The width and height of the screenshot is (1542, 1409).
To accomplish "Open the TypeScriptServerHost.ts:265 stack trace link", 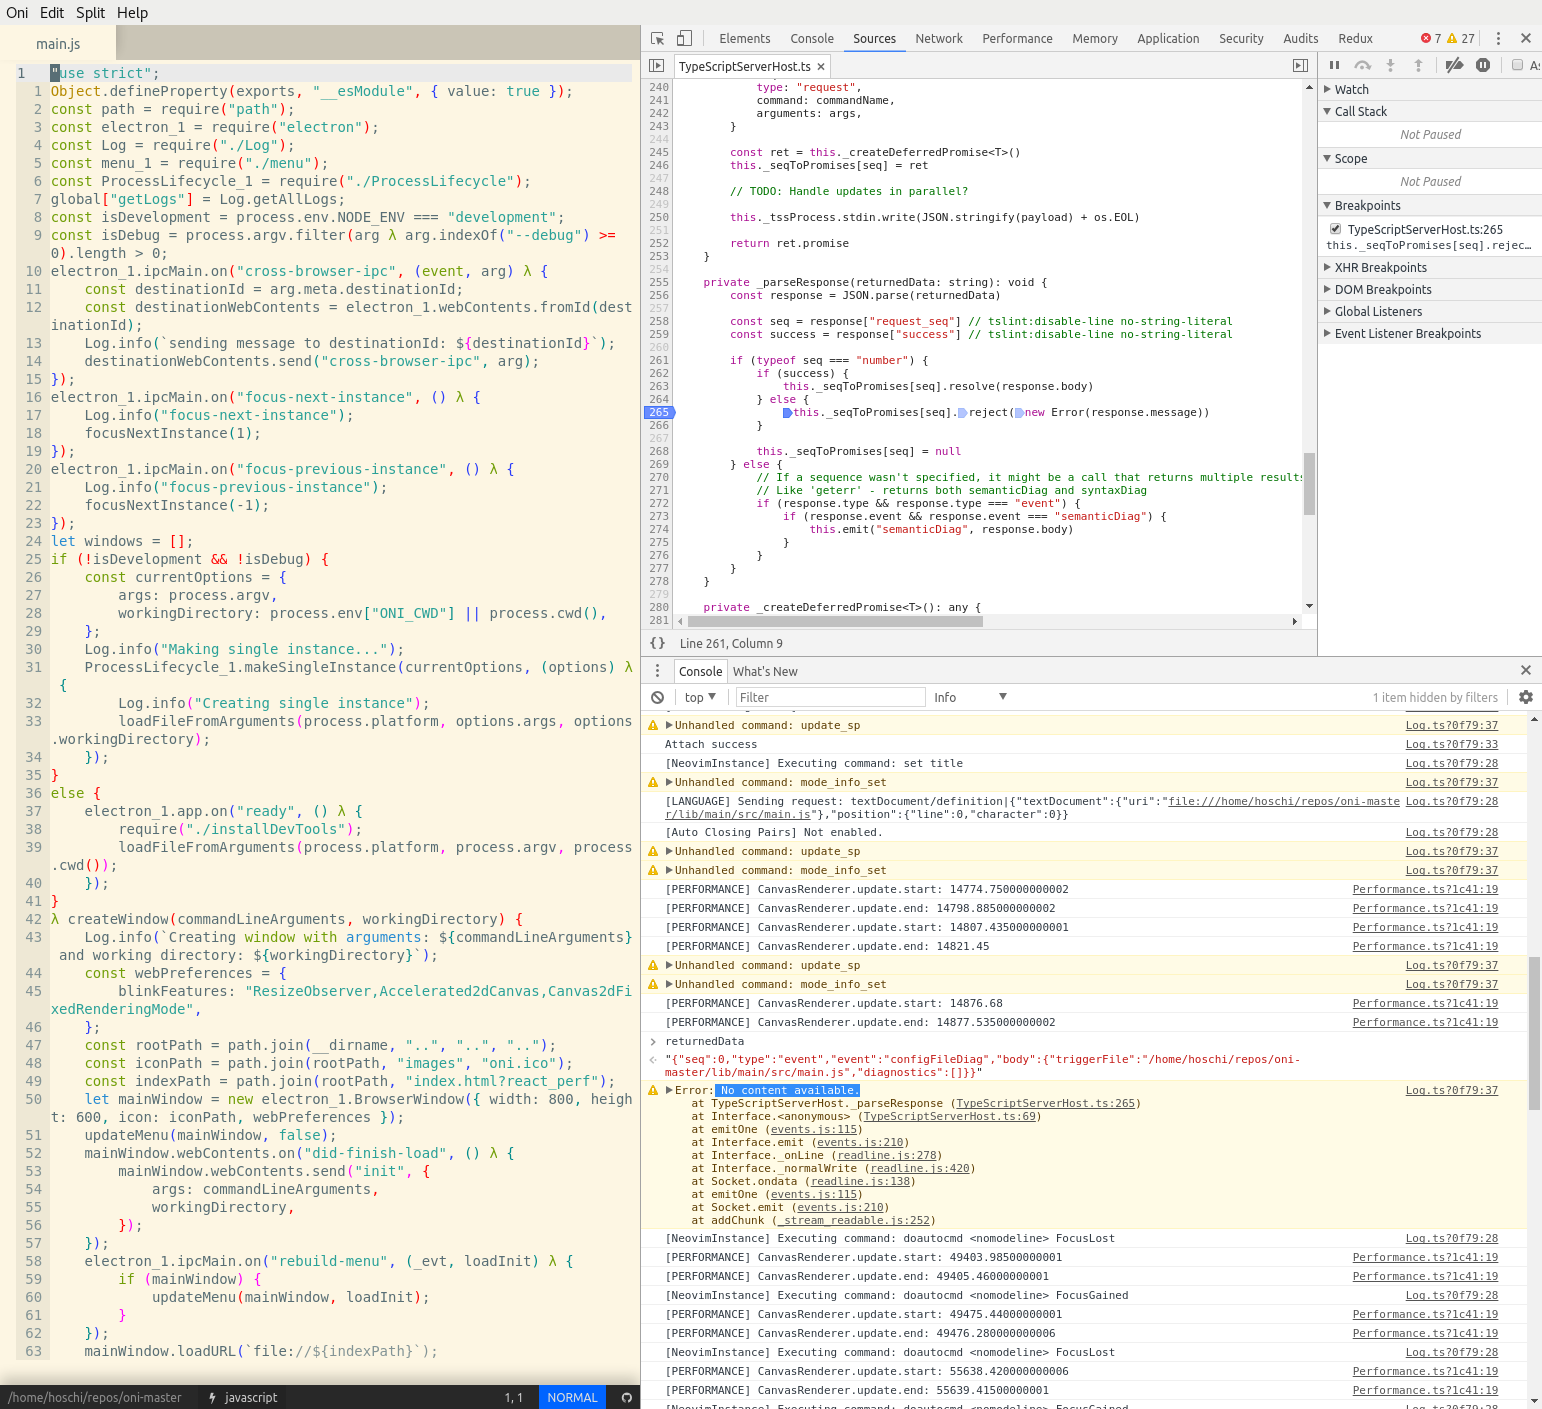I will tap(1046, 1103).
